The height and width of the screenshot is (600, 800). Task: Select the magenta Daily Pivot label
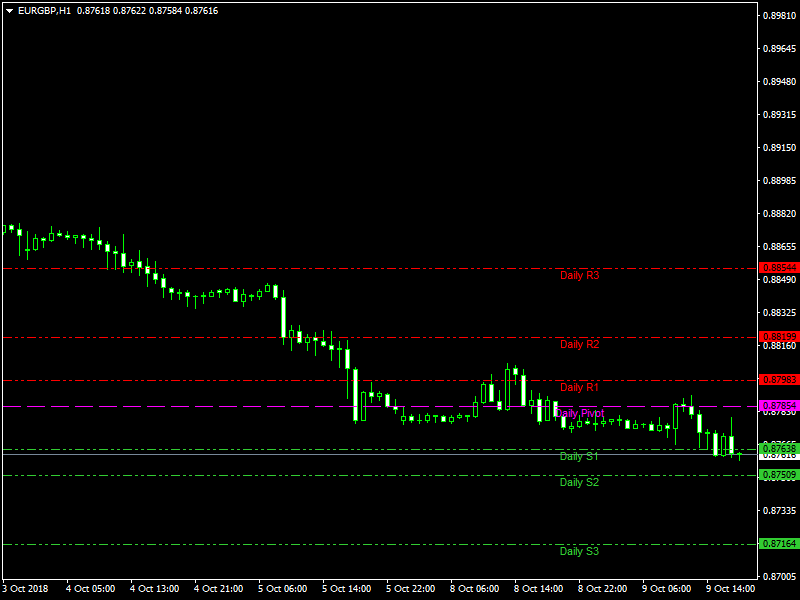(580, 413)
